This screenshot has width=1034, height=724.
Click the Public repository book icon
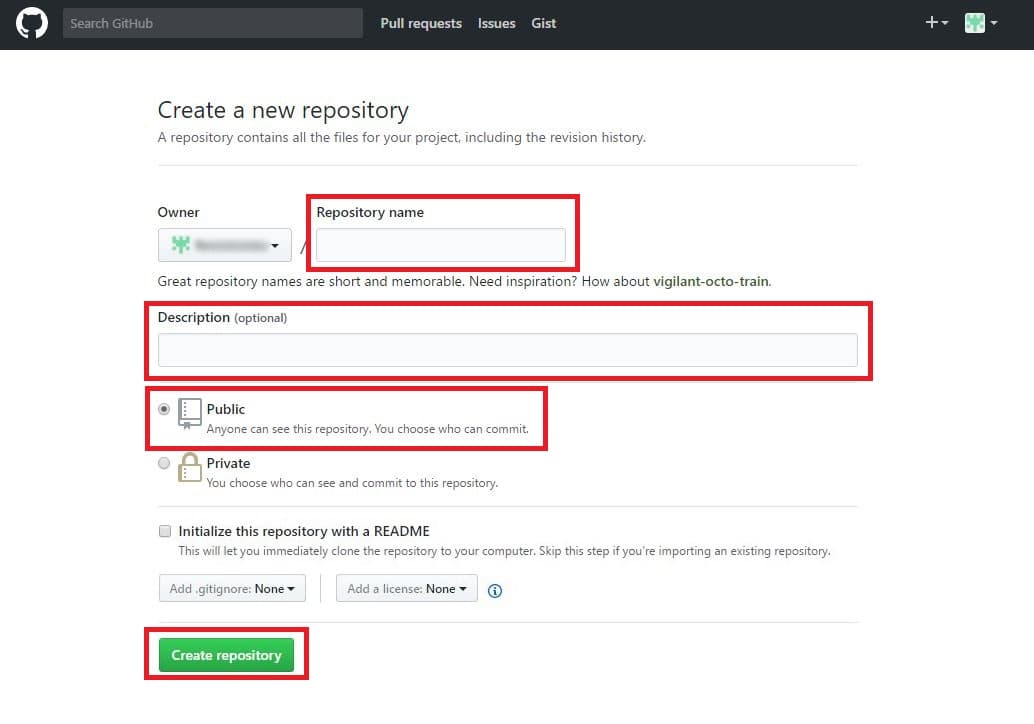click(x=190, y=413)
